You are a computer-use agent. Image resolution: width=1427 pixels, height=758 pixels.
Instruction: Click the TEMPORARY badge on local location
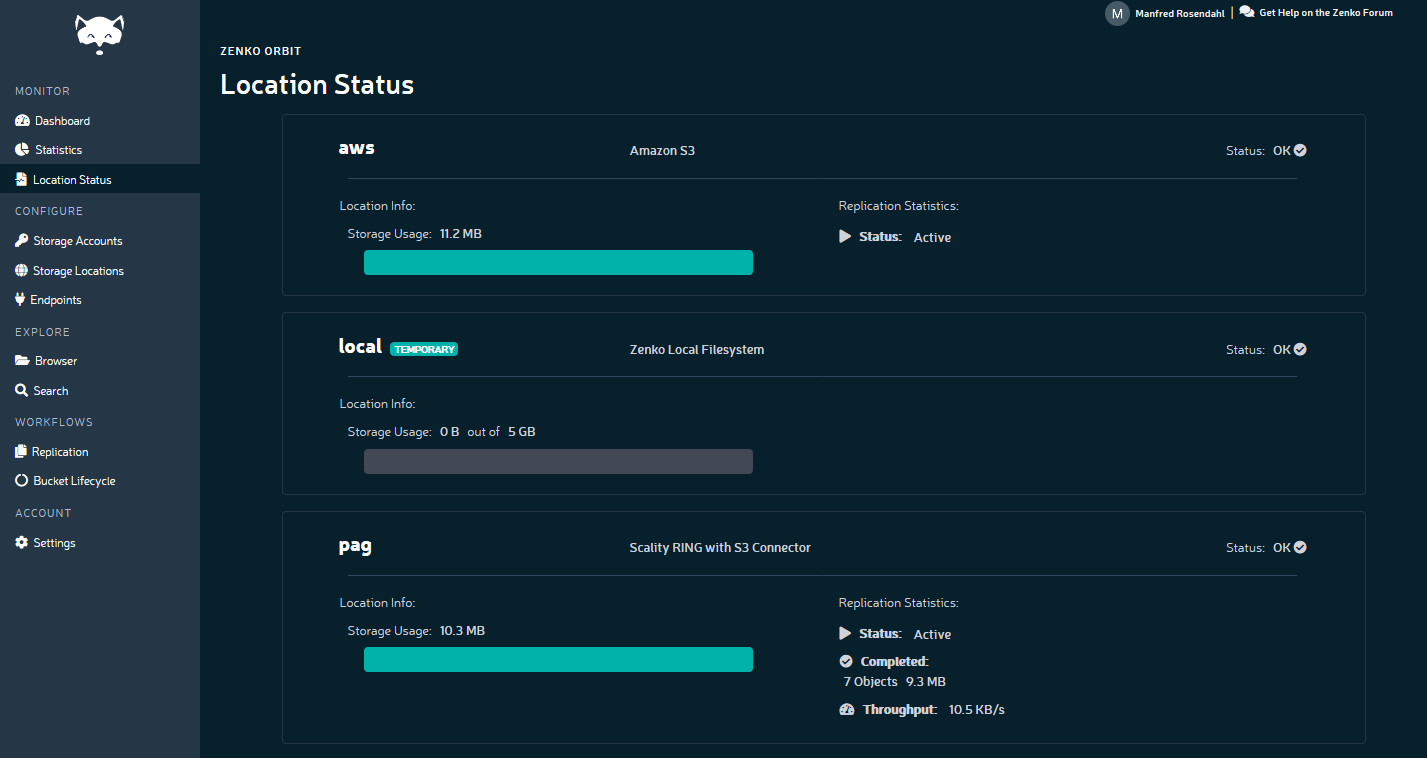424,350
